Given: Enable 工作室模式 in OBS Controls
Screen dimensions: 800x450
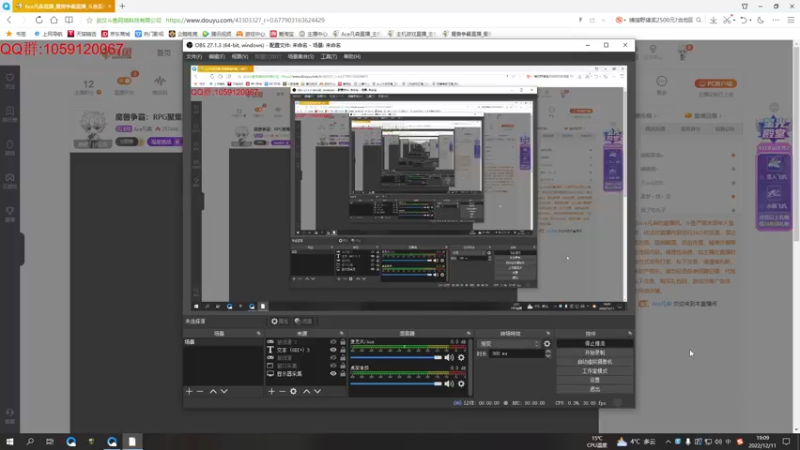Looking at the screenshot, I should (595, 371).
